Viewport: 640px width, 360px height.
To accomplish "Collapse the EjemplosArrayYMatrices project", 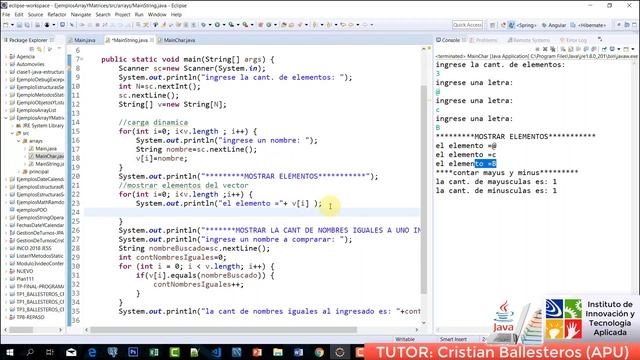I will 6,118.
